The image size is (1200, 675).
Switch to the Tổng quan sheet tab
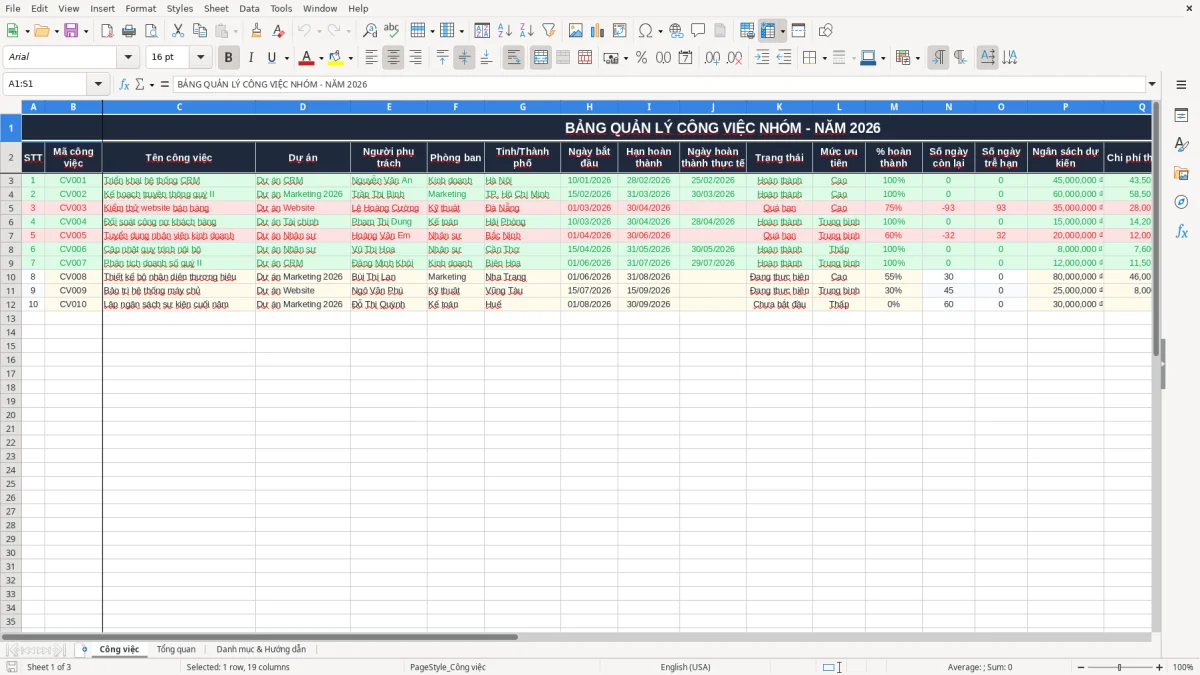pyautogui.click(x=176, y=649)
